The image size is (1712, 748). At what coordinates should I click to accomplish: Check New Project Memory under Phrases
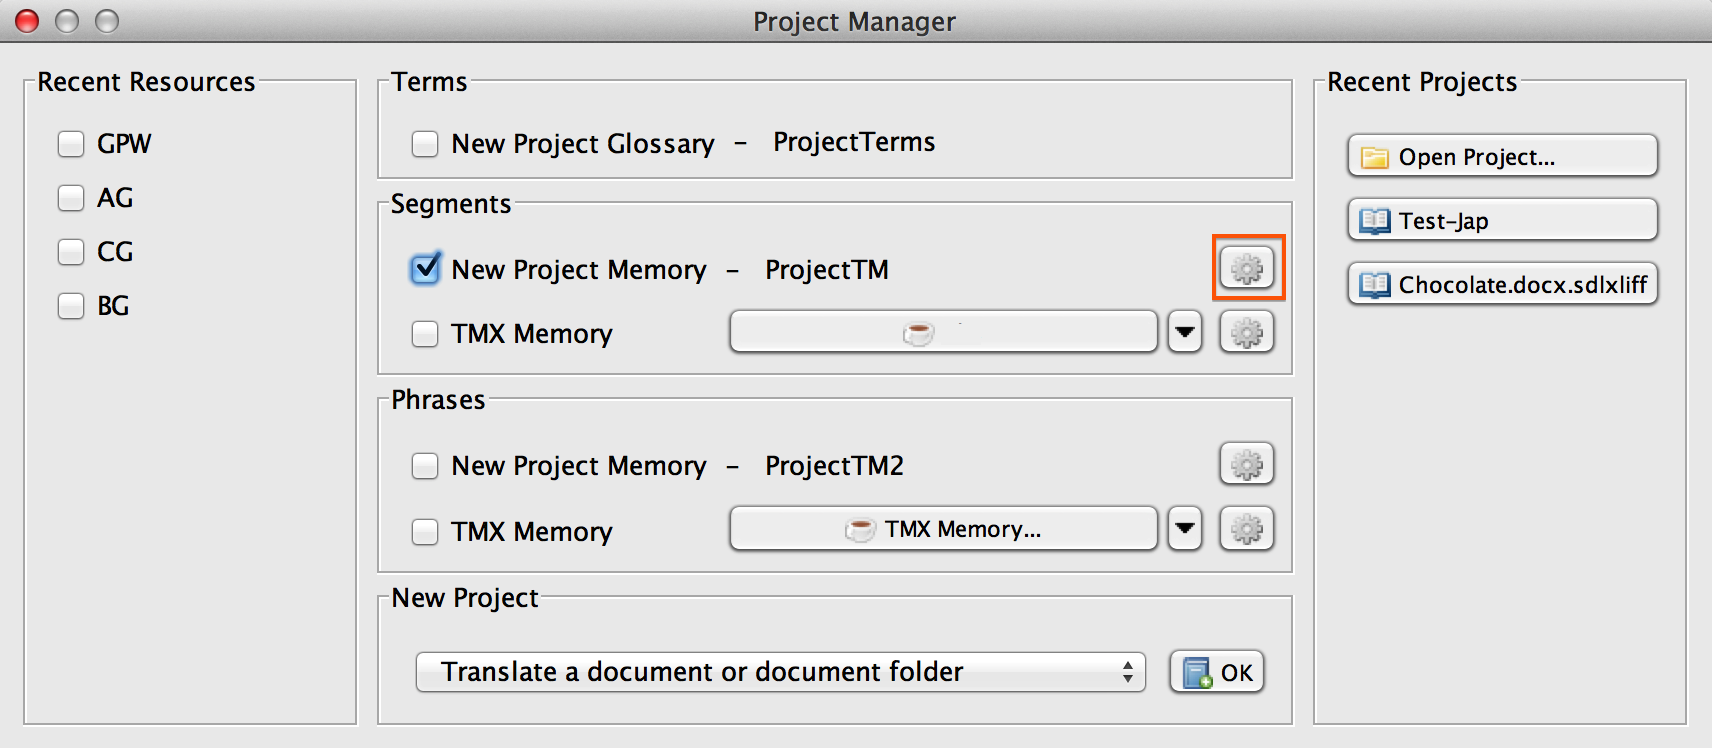tap(425, 466)
